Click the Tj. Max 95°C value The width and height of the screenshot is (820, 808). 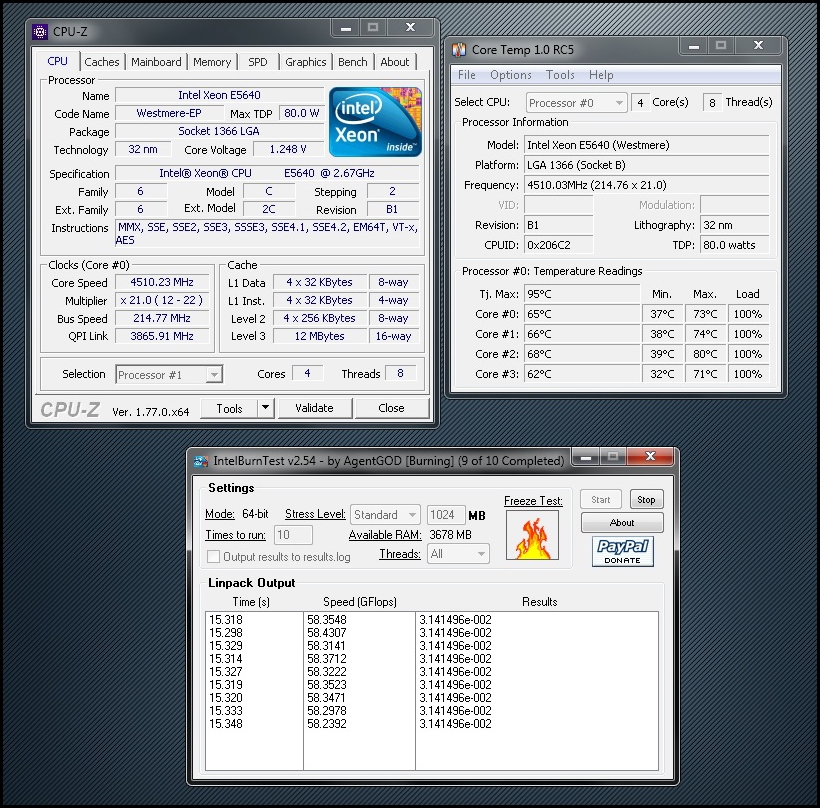click(x=582, y=294)
